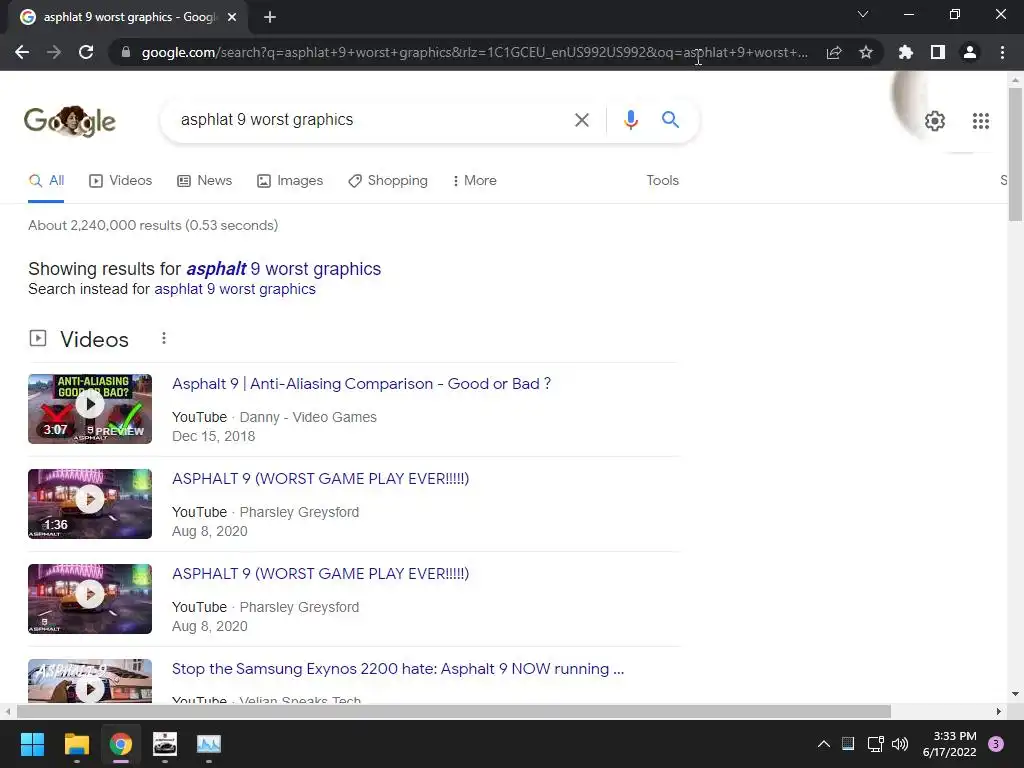
Task: Toggle Chrome side panel
Action: 938,52
